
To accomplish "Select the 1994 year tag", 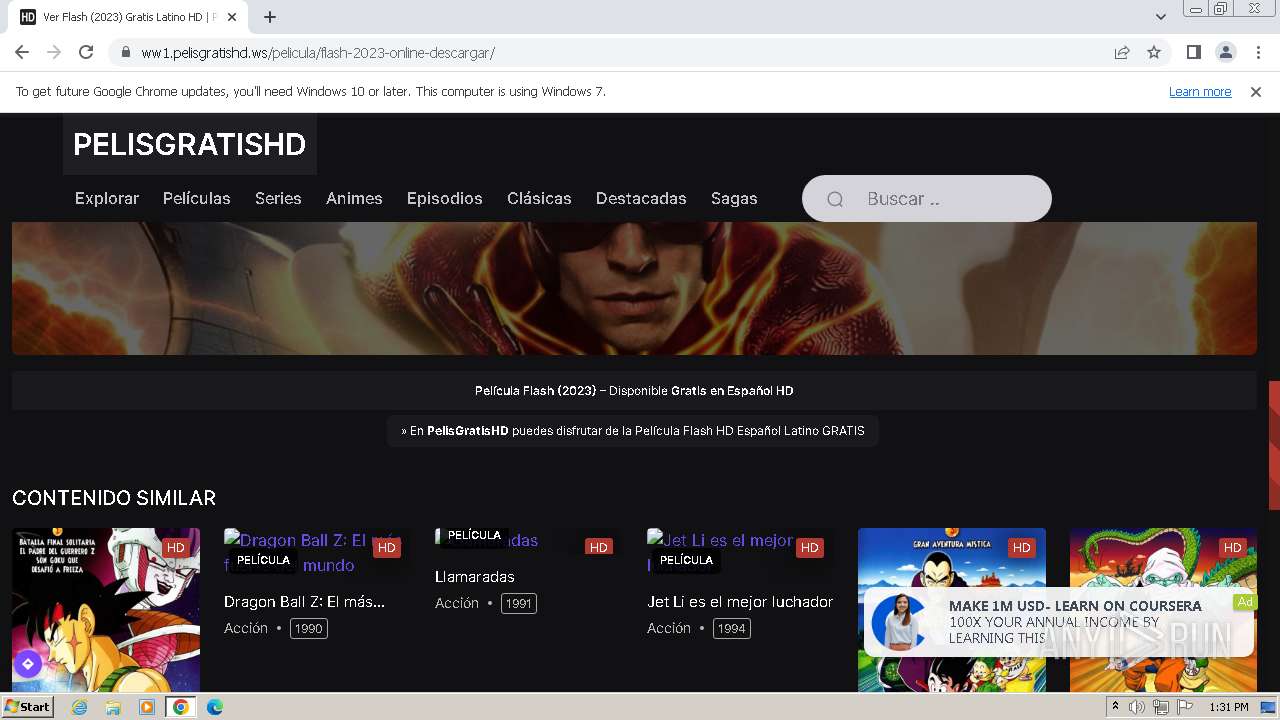I will click(x=731, y=628).
